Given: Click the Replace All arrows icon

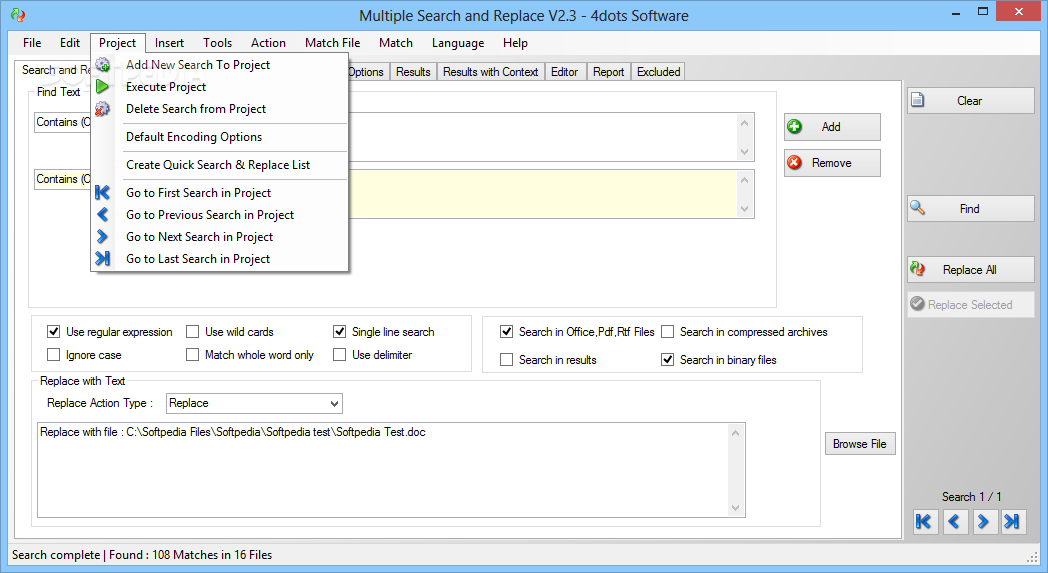Looking at the screenshot, I should (x=918, y=269).
